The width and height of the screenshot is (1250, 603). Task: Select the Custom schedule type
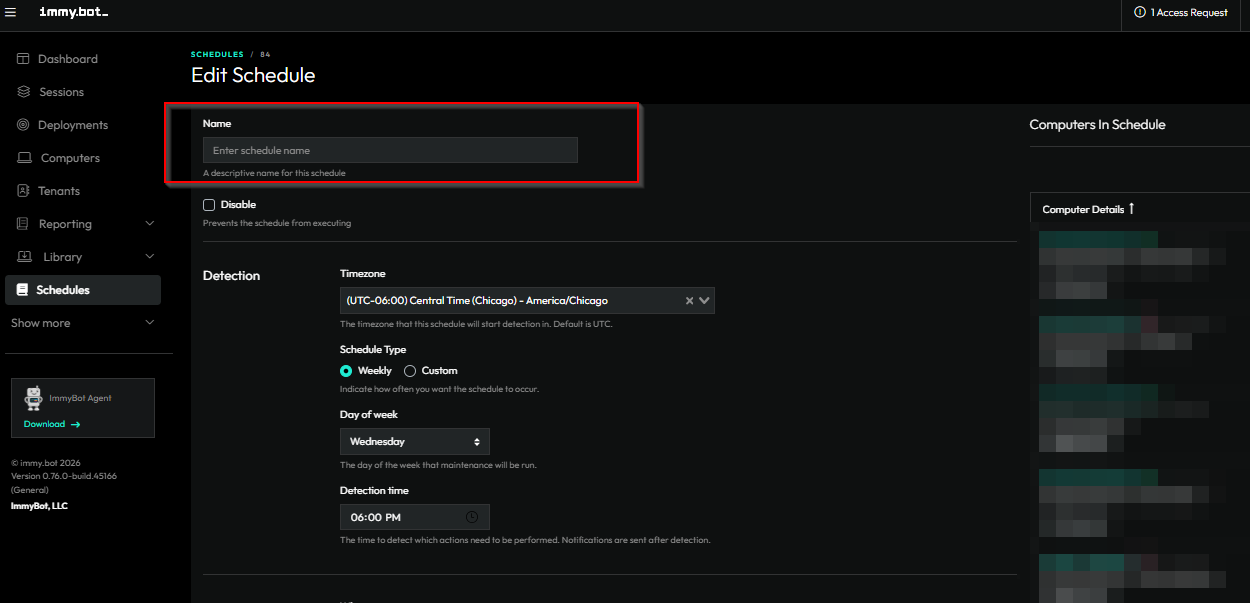[x=410, y=371]
